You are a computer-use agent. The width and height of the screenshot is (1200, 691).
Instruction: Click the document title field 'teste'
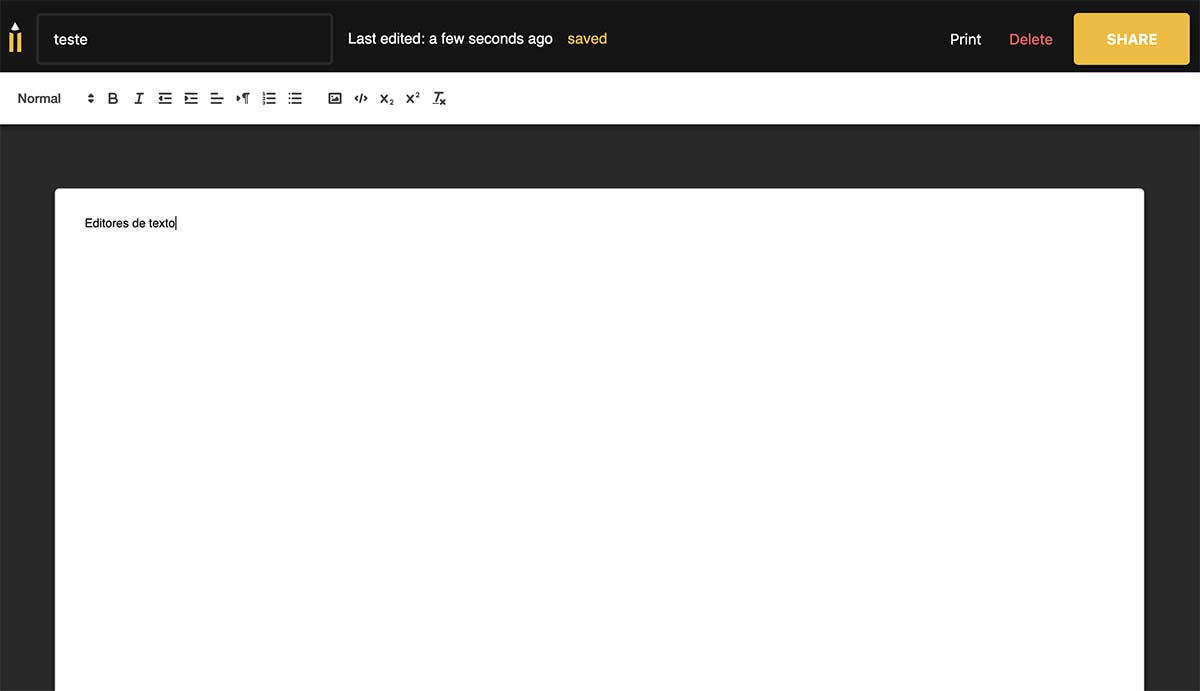click(x=185, y=39)
